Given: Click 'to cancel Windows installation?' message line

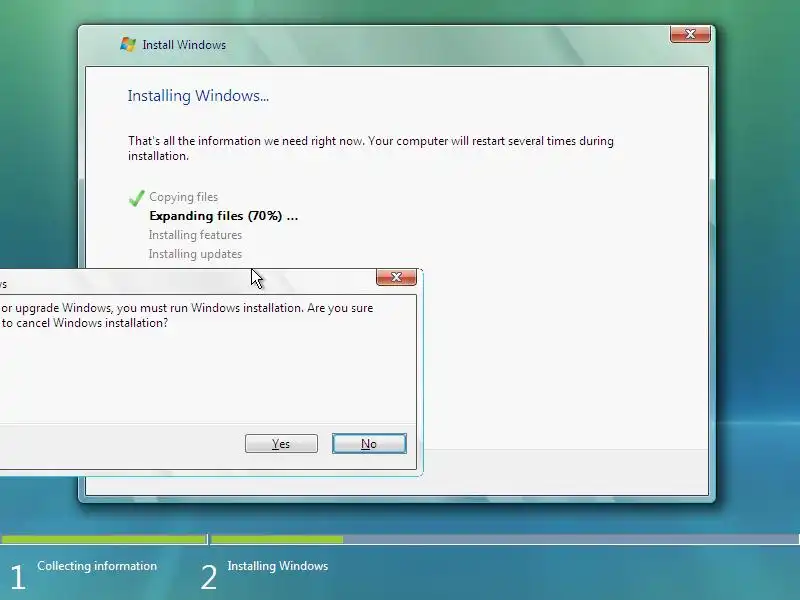Looking at the screenshot, I should (85, 323).
